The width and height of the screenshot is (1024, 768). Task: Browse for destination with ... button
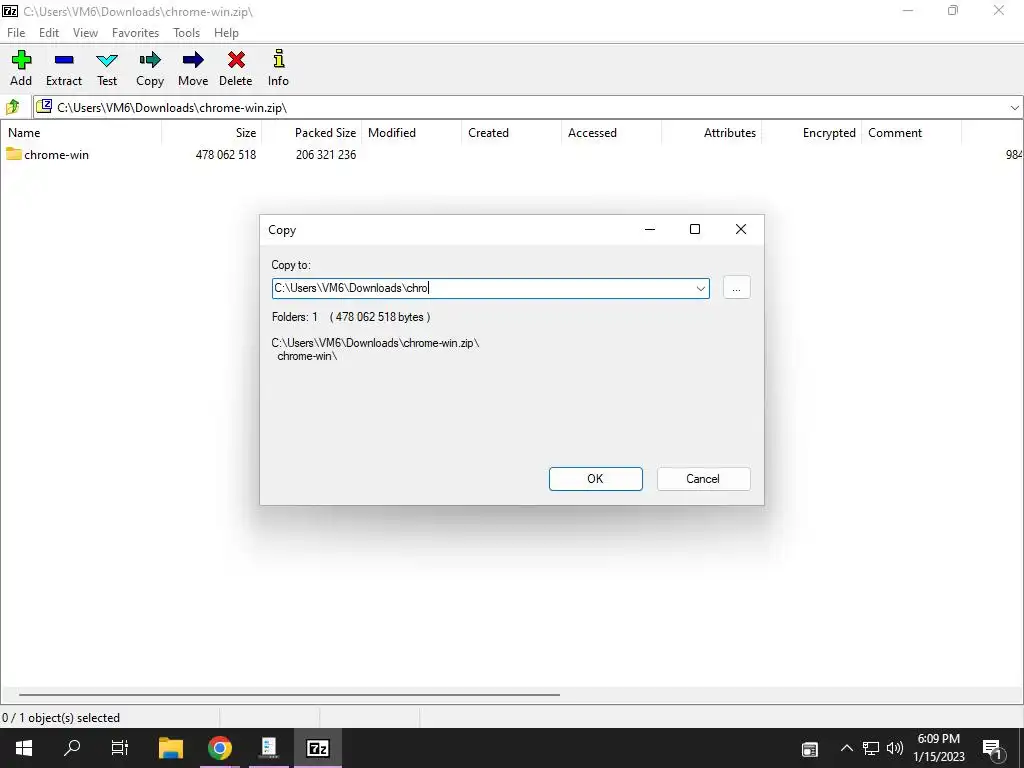point(737,288)
